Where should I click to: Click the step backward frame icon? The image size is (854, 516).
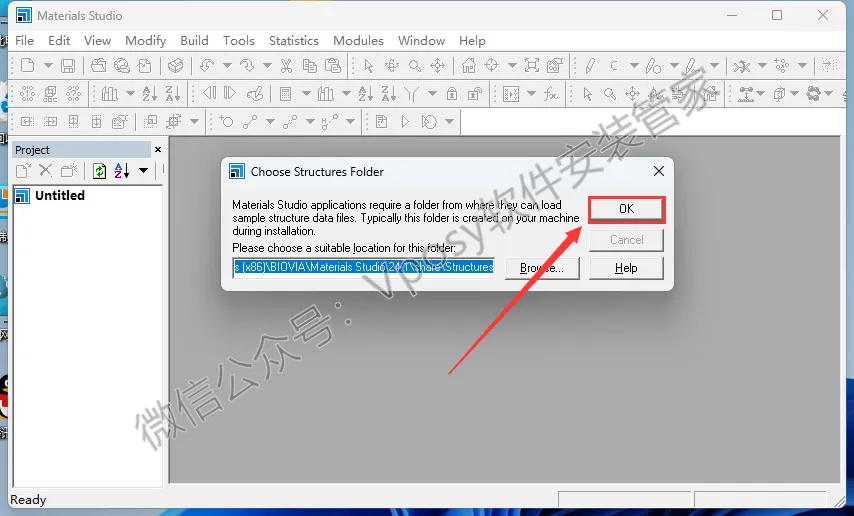coord(210,94)
